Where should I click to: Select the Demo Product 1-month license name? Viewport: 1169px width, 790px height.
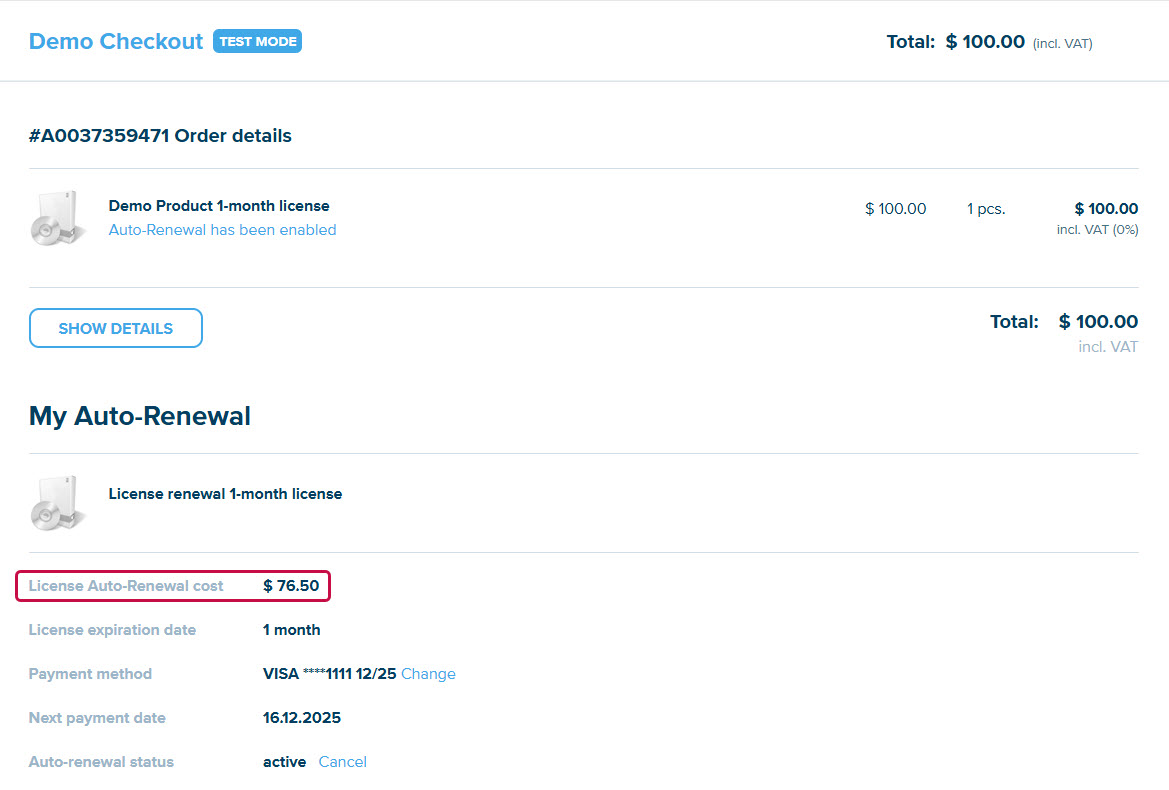pos(219,206)
